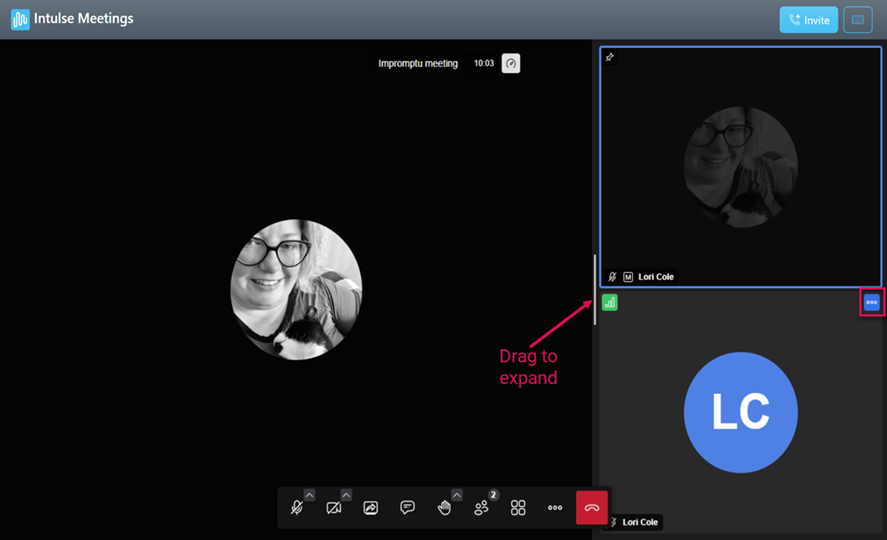Open the meeting performance gauge icon
The height and width of the screenshot is (540, 887).
click(x=511, y=63)
